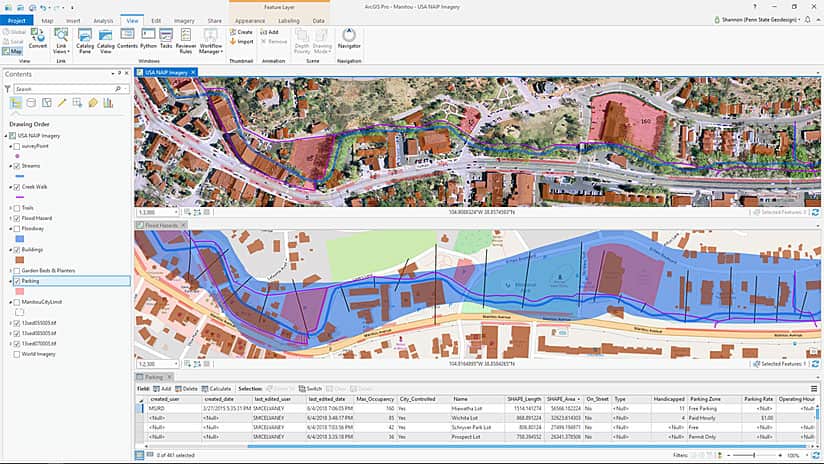Select List By Selection icon
The image size is (824, 464).
(x=46, y=103)
